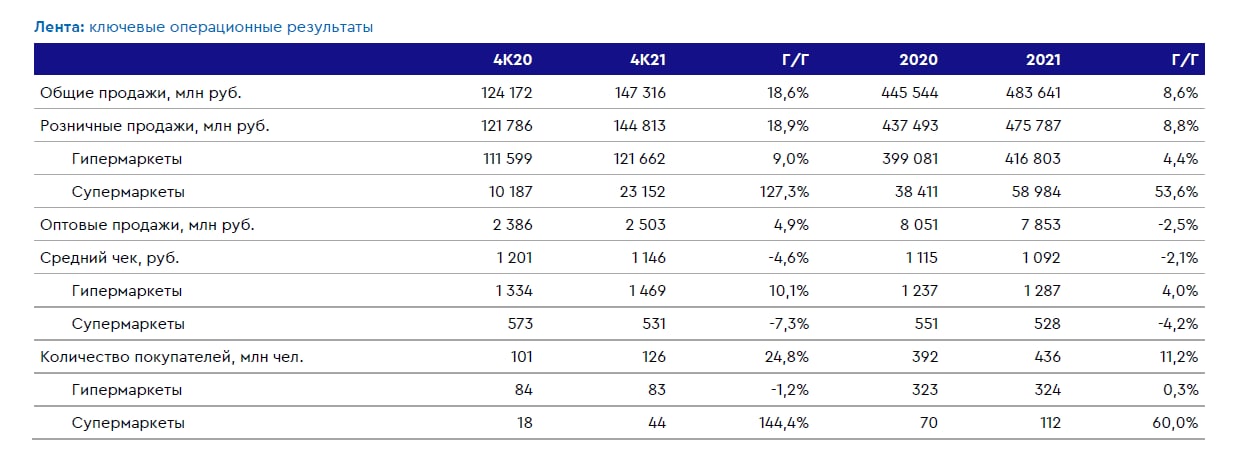Select the 'Общие продажи, млн руб.' row label
This screenshot has width=1259, height=467.
click(141, 93)
